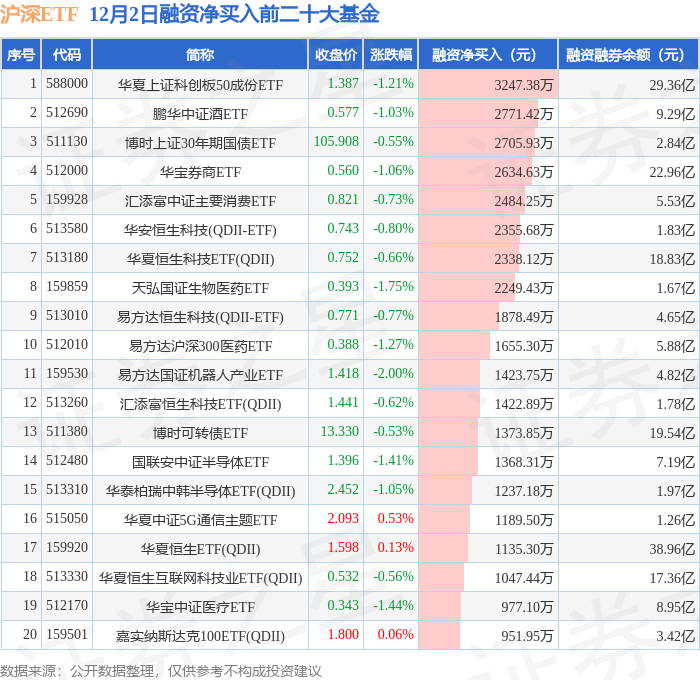Click net buy value 2355.68万
The height and width of the screenshot is (680, 700).
523,229
